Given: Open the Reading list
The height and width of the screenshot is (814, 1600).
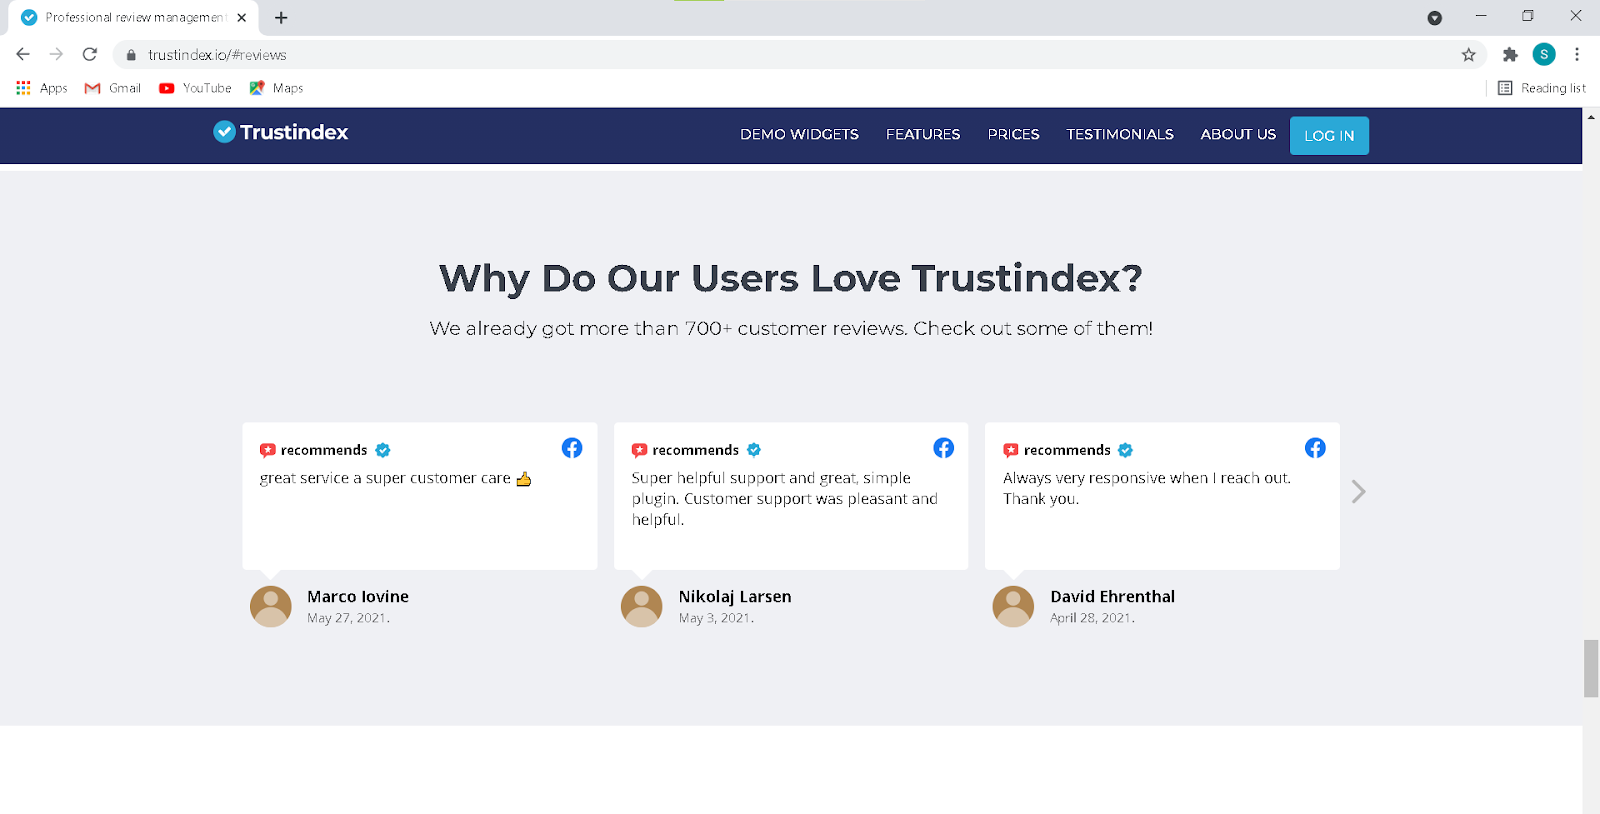Looking at the screenshot, I should click(1542, 88).
